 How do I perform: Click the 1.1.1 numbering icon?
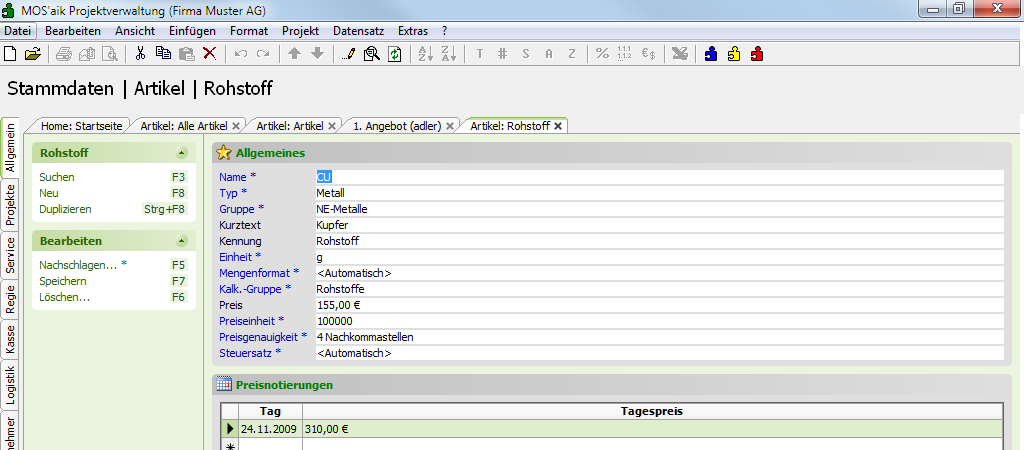[x=624, y=54]
